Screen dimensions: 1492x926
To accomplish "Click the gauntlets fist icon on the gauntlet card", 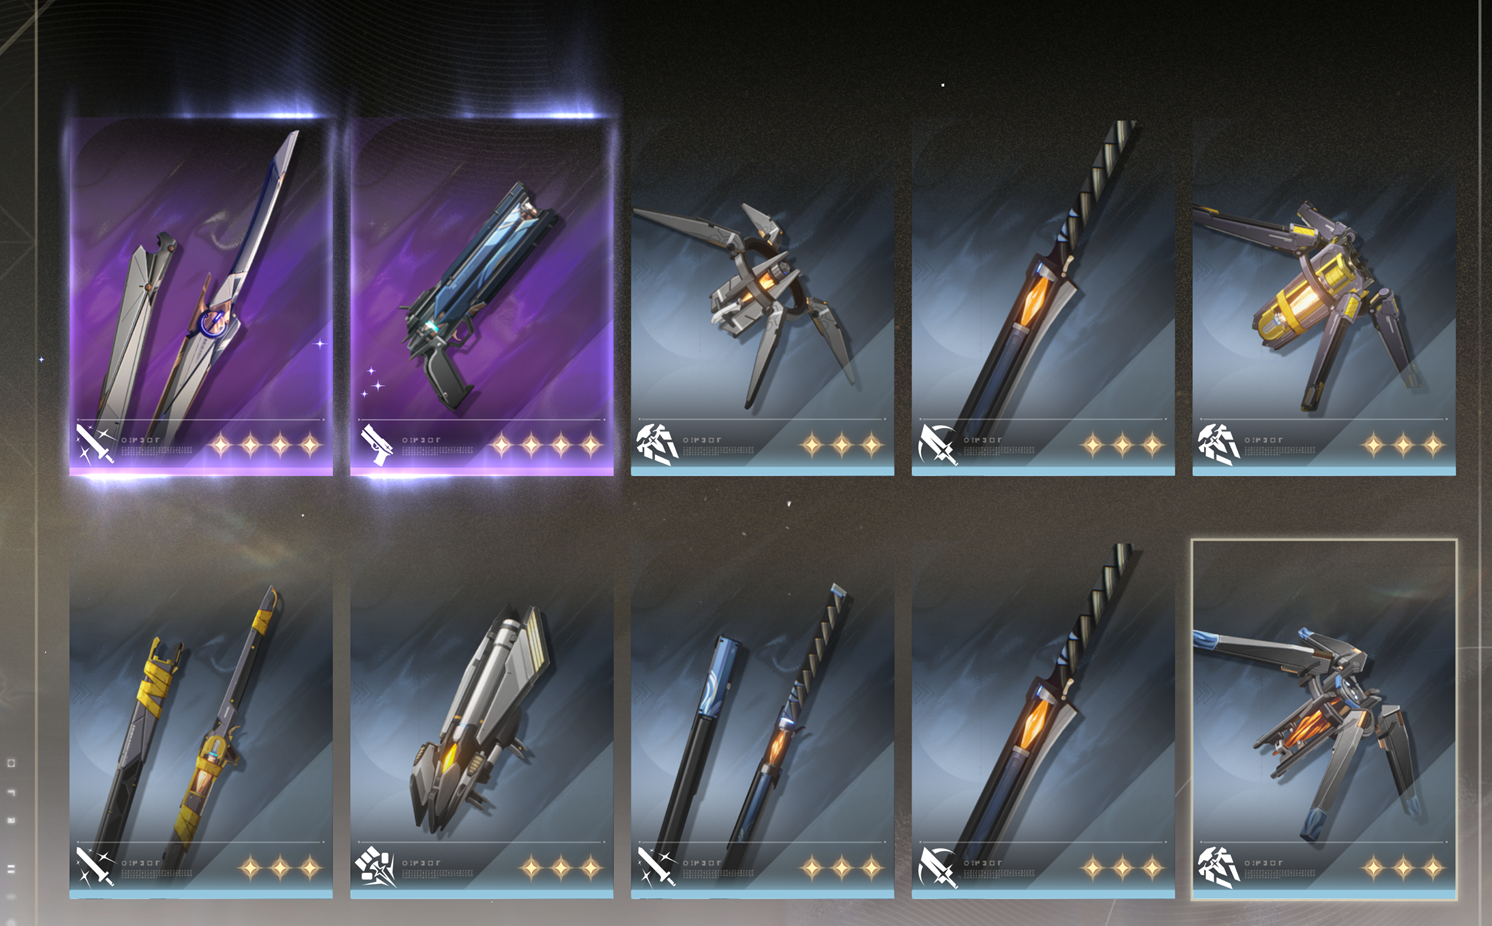I will (x=377, y=866).
